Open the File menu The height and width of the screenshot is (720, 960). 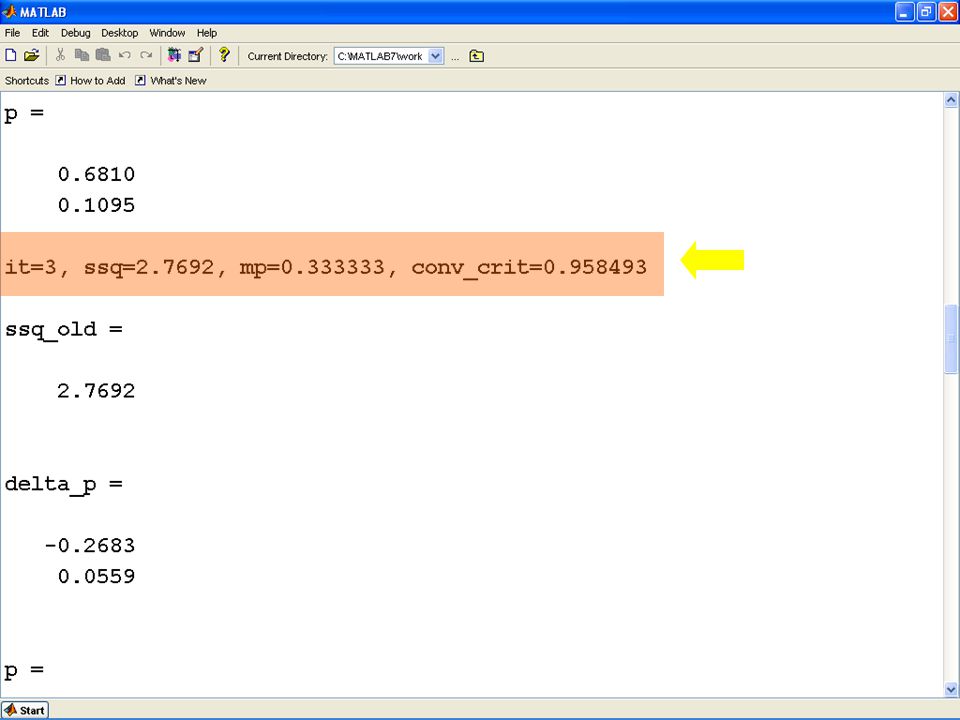click(x=12, y=33)
